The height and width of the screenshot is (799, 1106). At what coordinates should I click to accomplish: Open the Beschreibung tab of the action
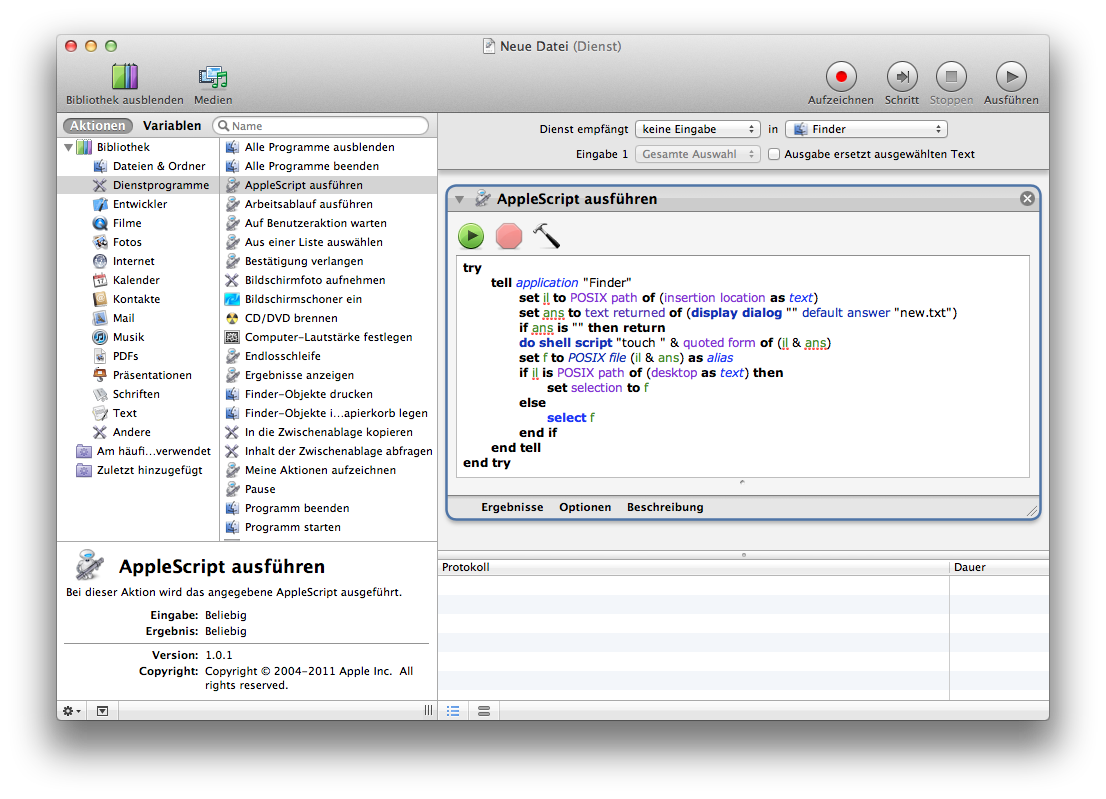665,507
